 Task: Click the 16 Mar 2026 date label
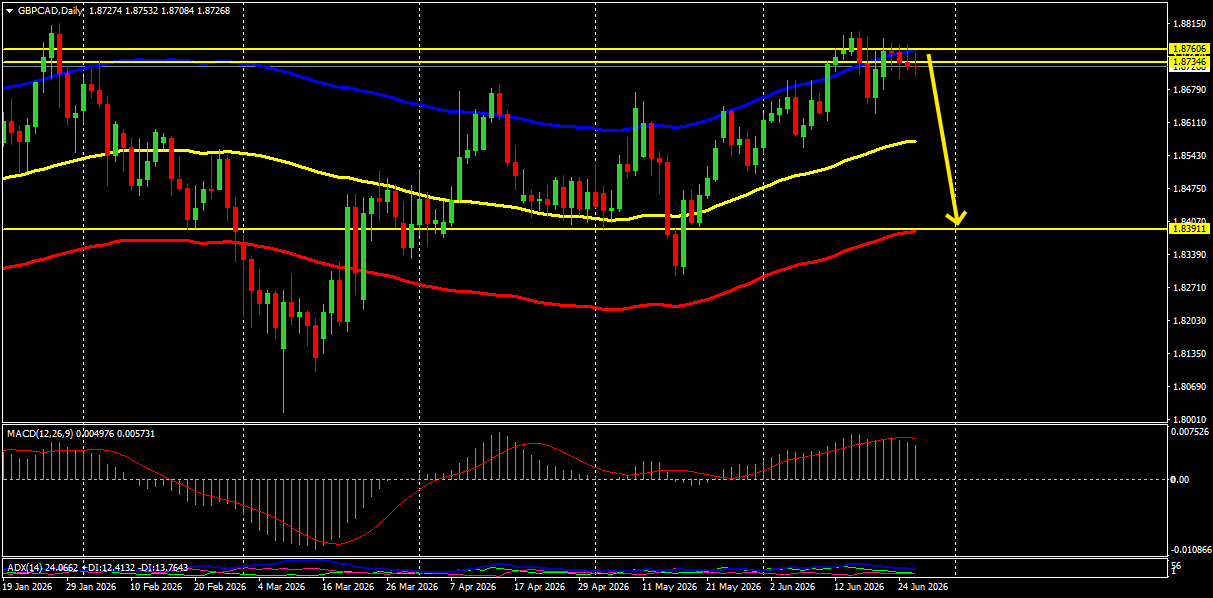tap(347, 588)
